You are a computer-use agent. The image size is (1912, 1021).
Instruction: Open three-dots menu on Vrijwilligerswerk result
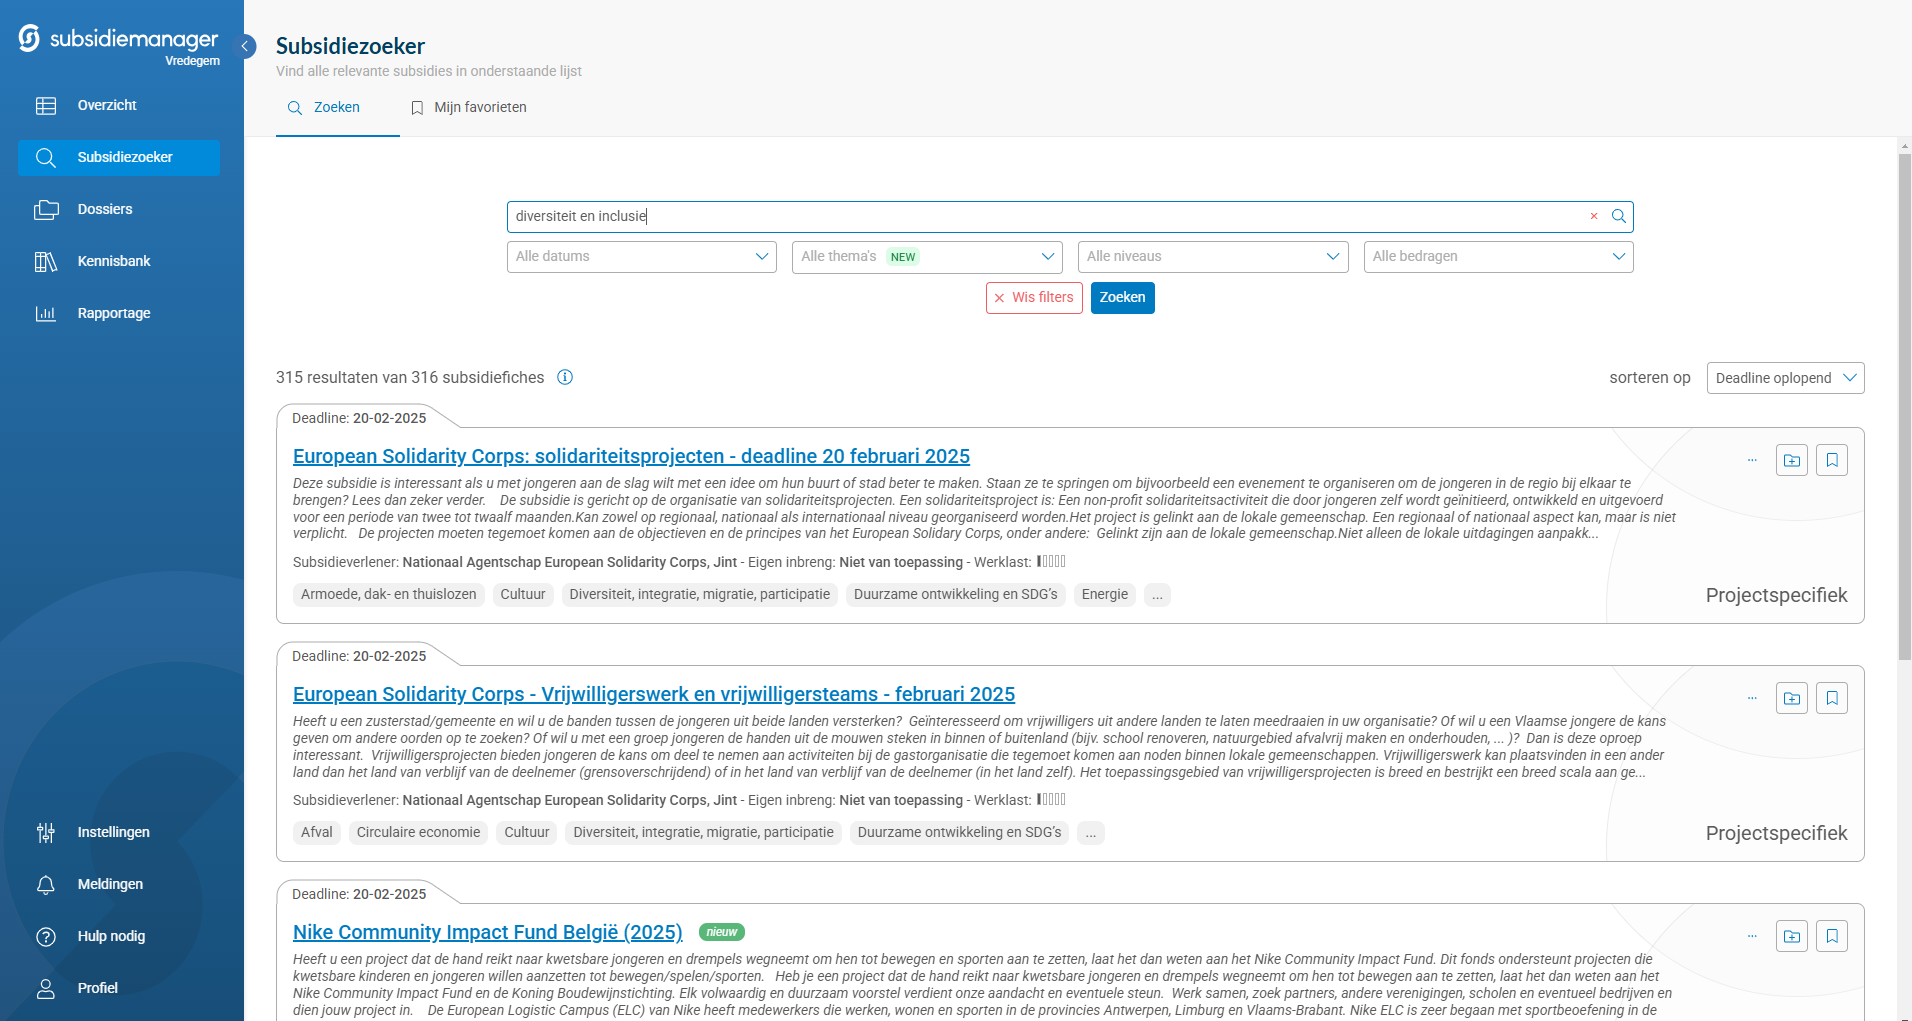coord(1752,698)
